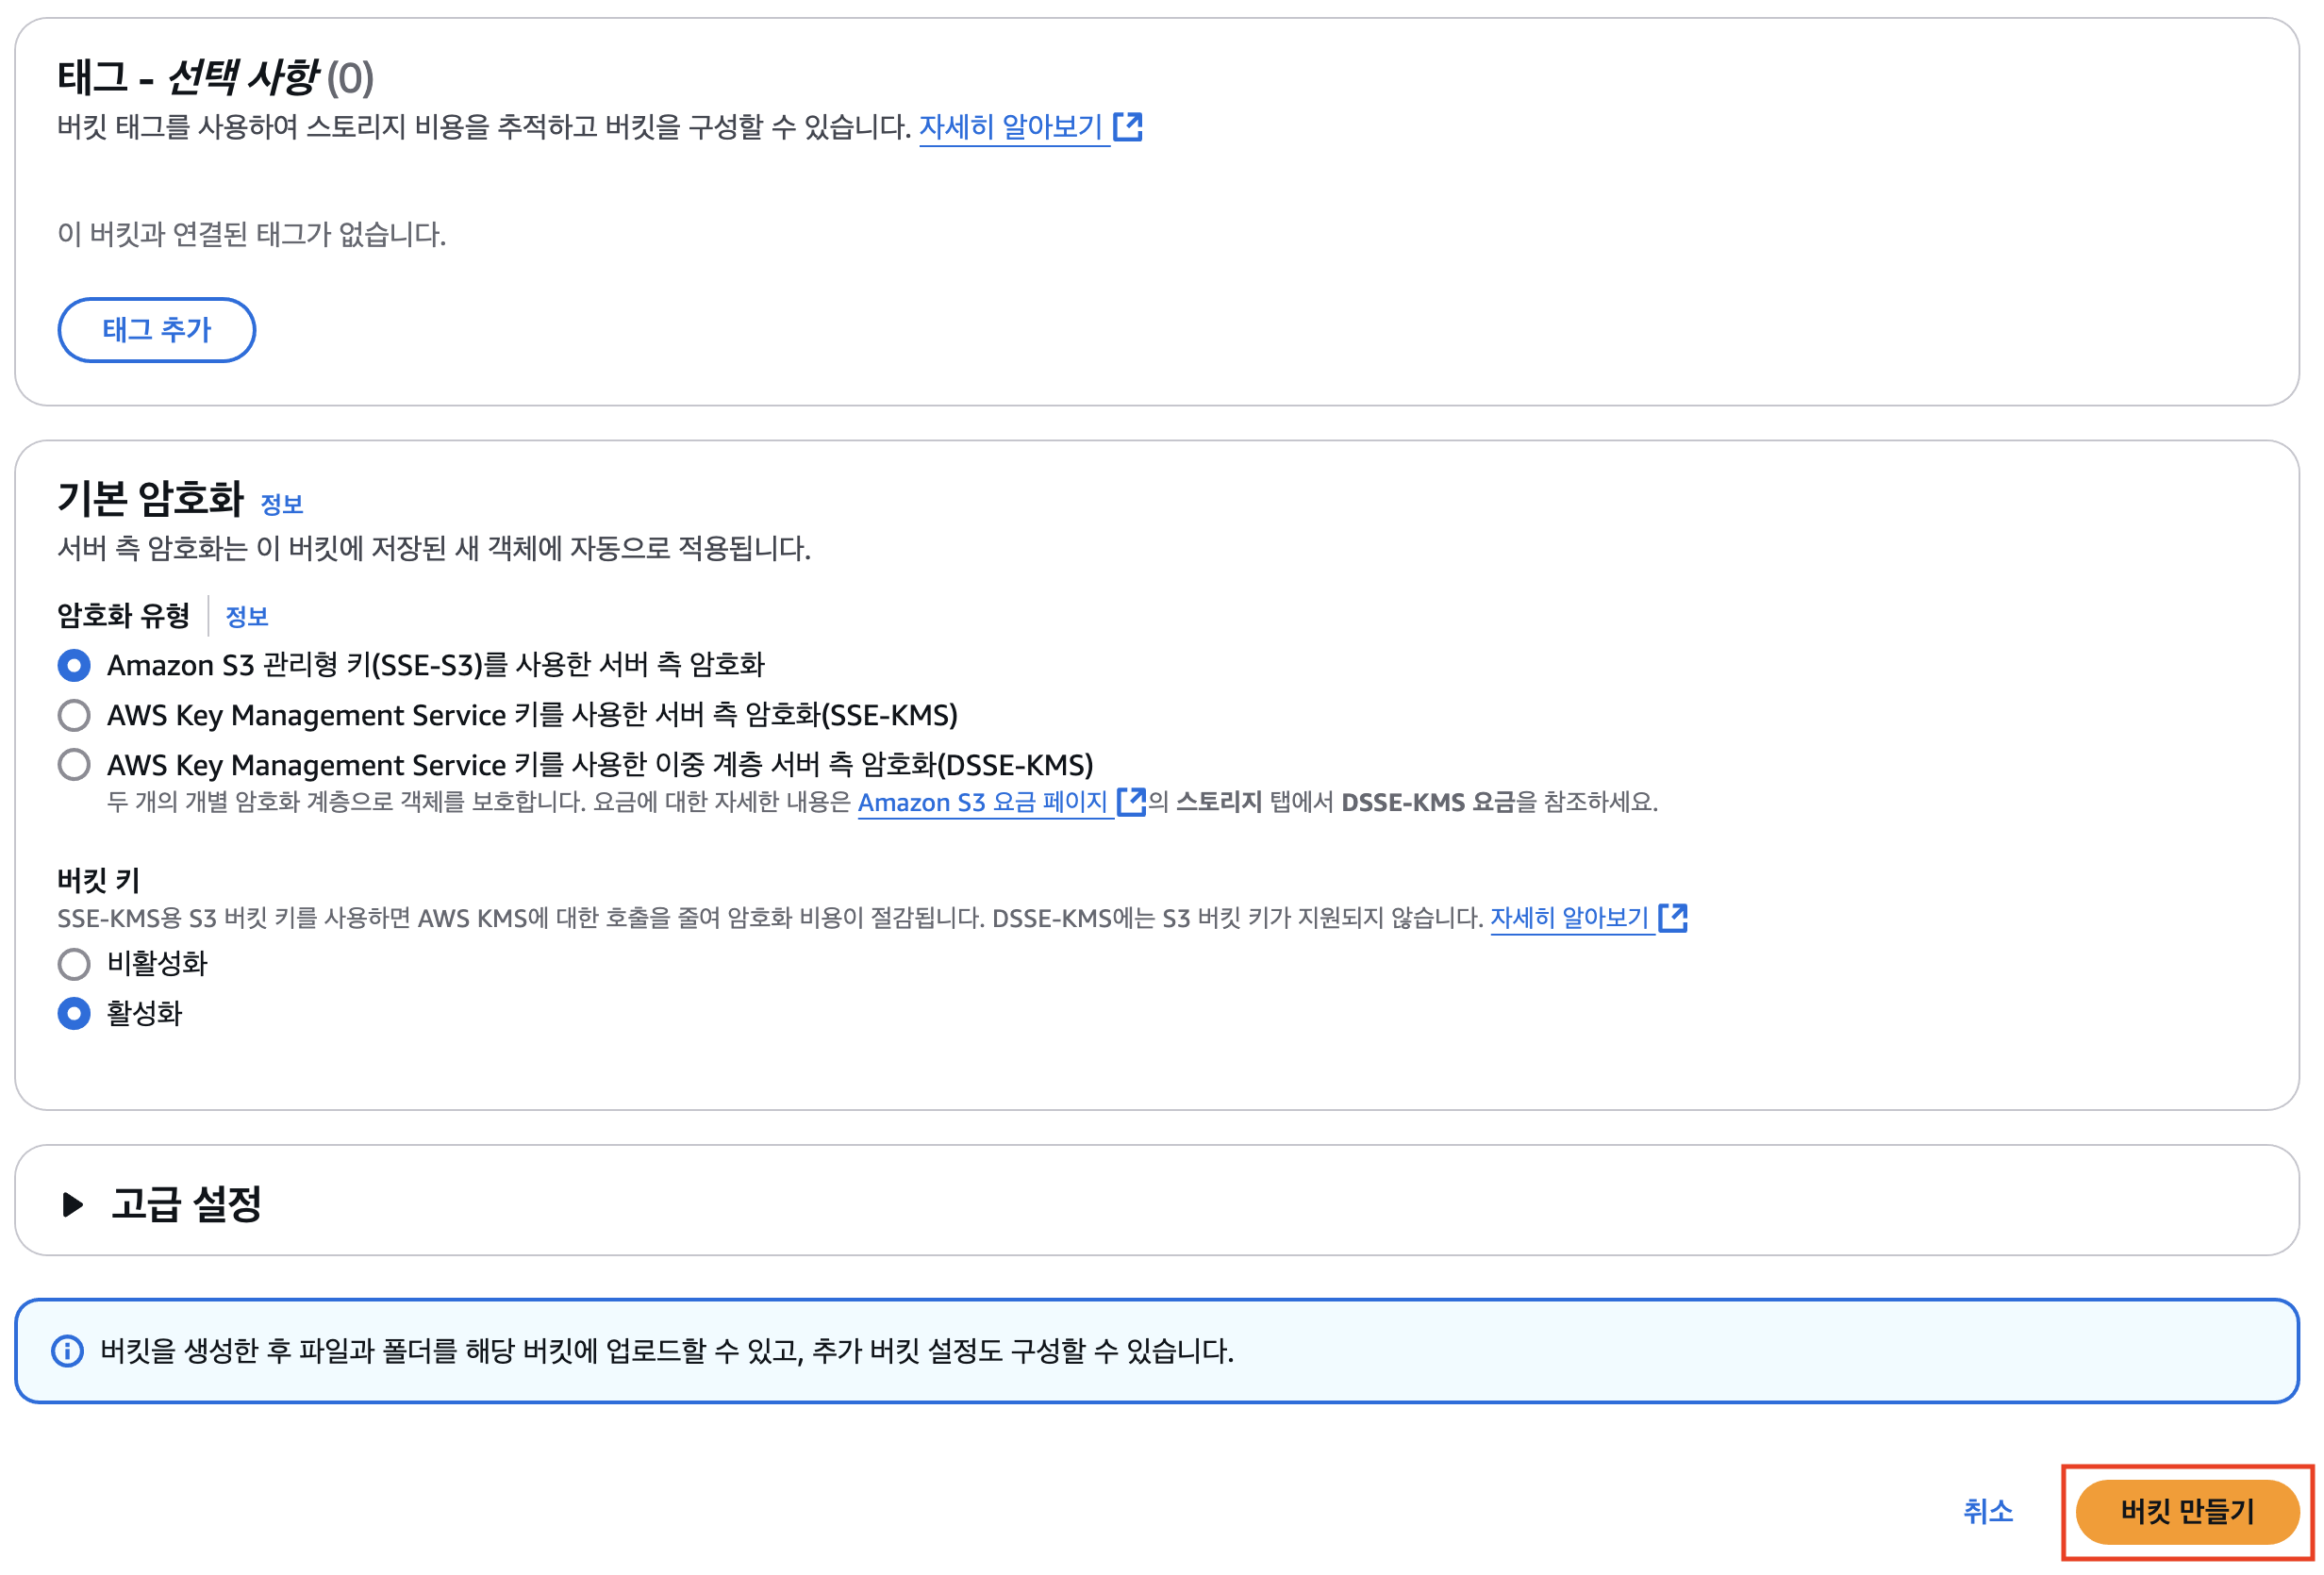Select SSE-KMS encryption radio option

click(74, 715)
